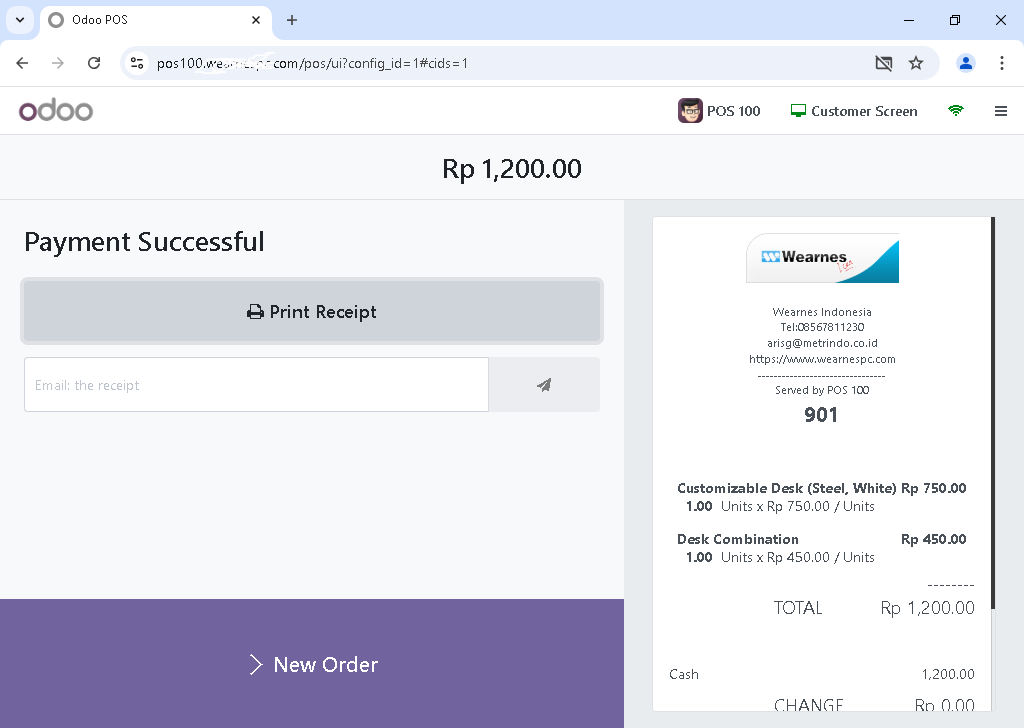Open the hamburger menu in POS header
The image size is (1024, 728).
[x=1000, y=111]
